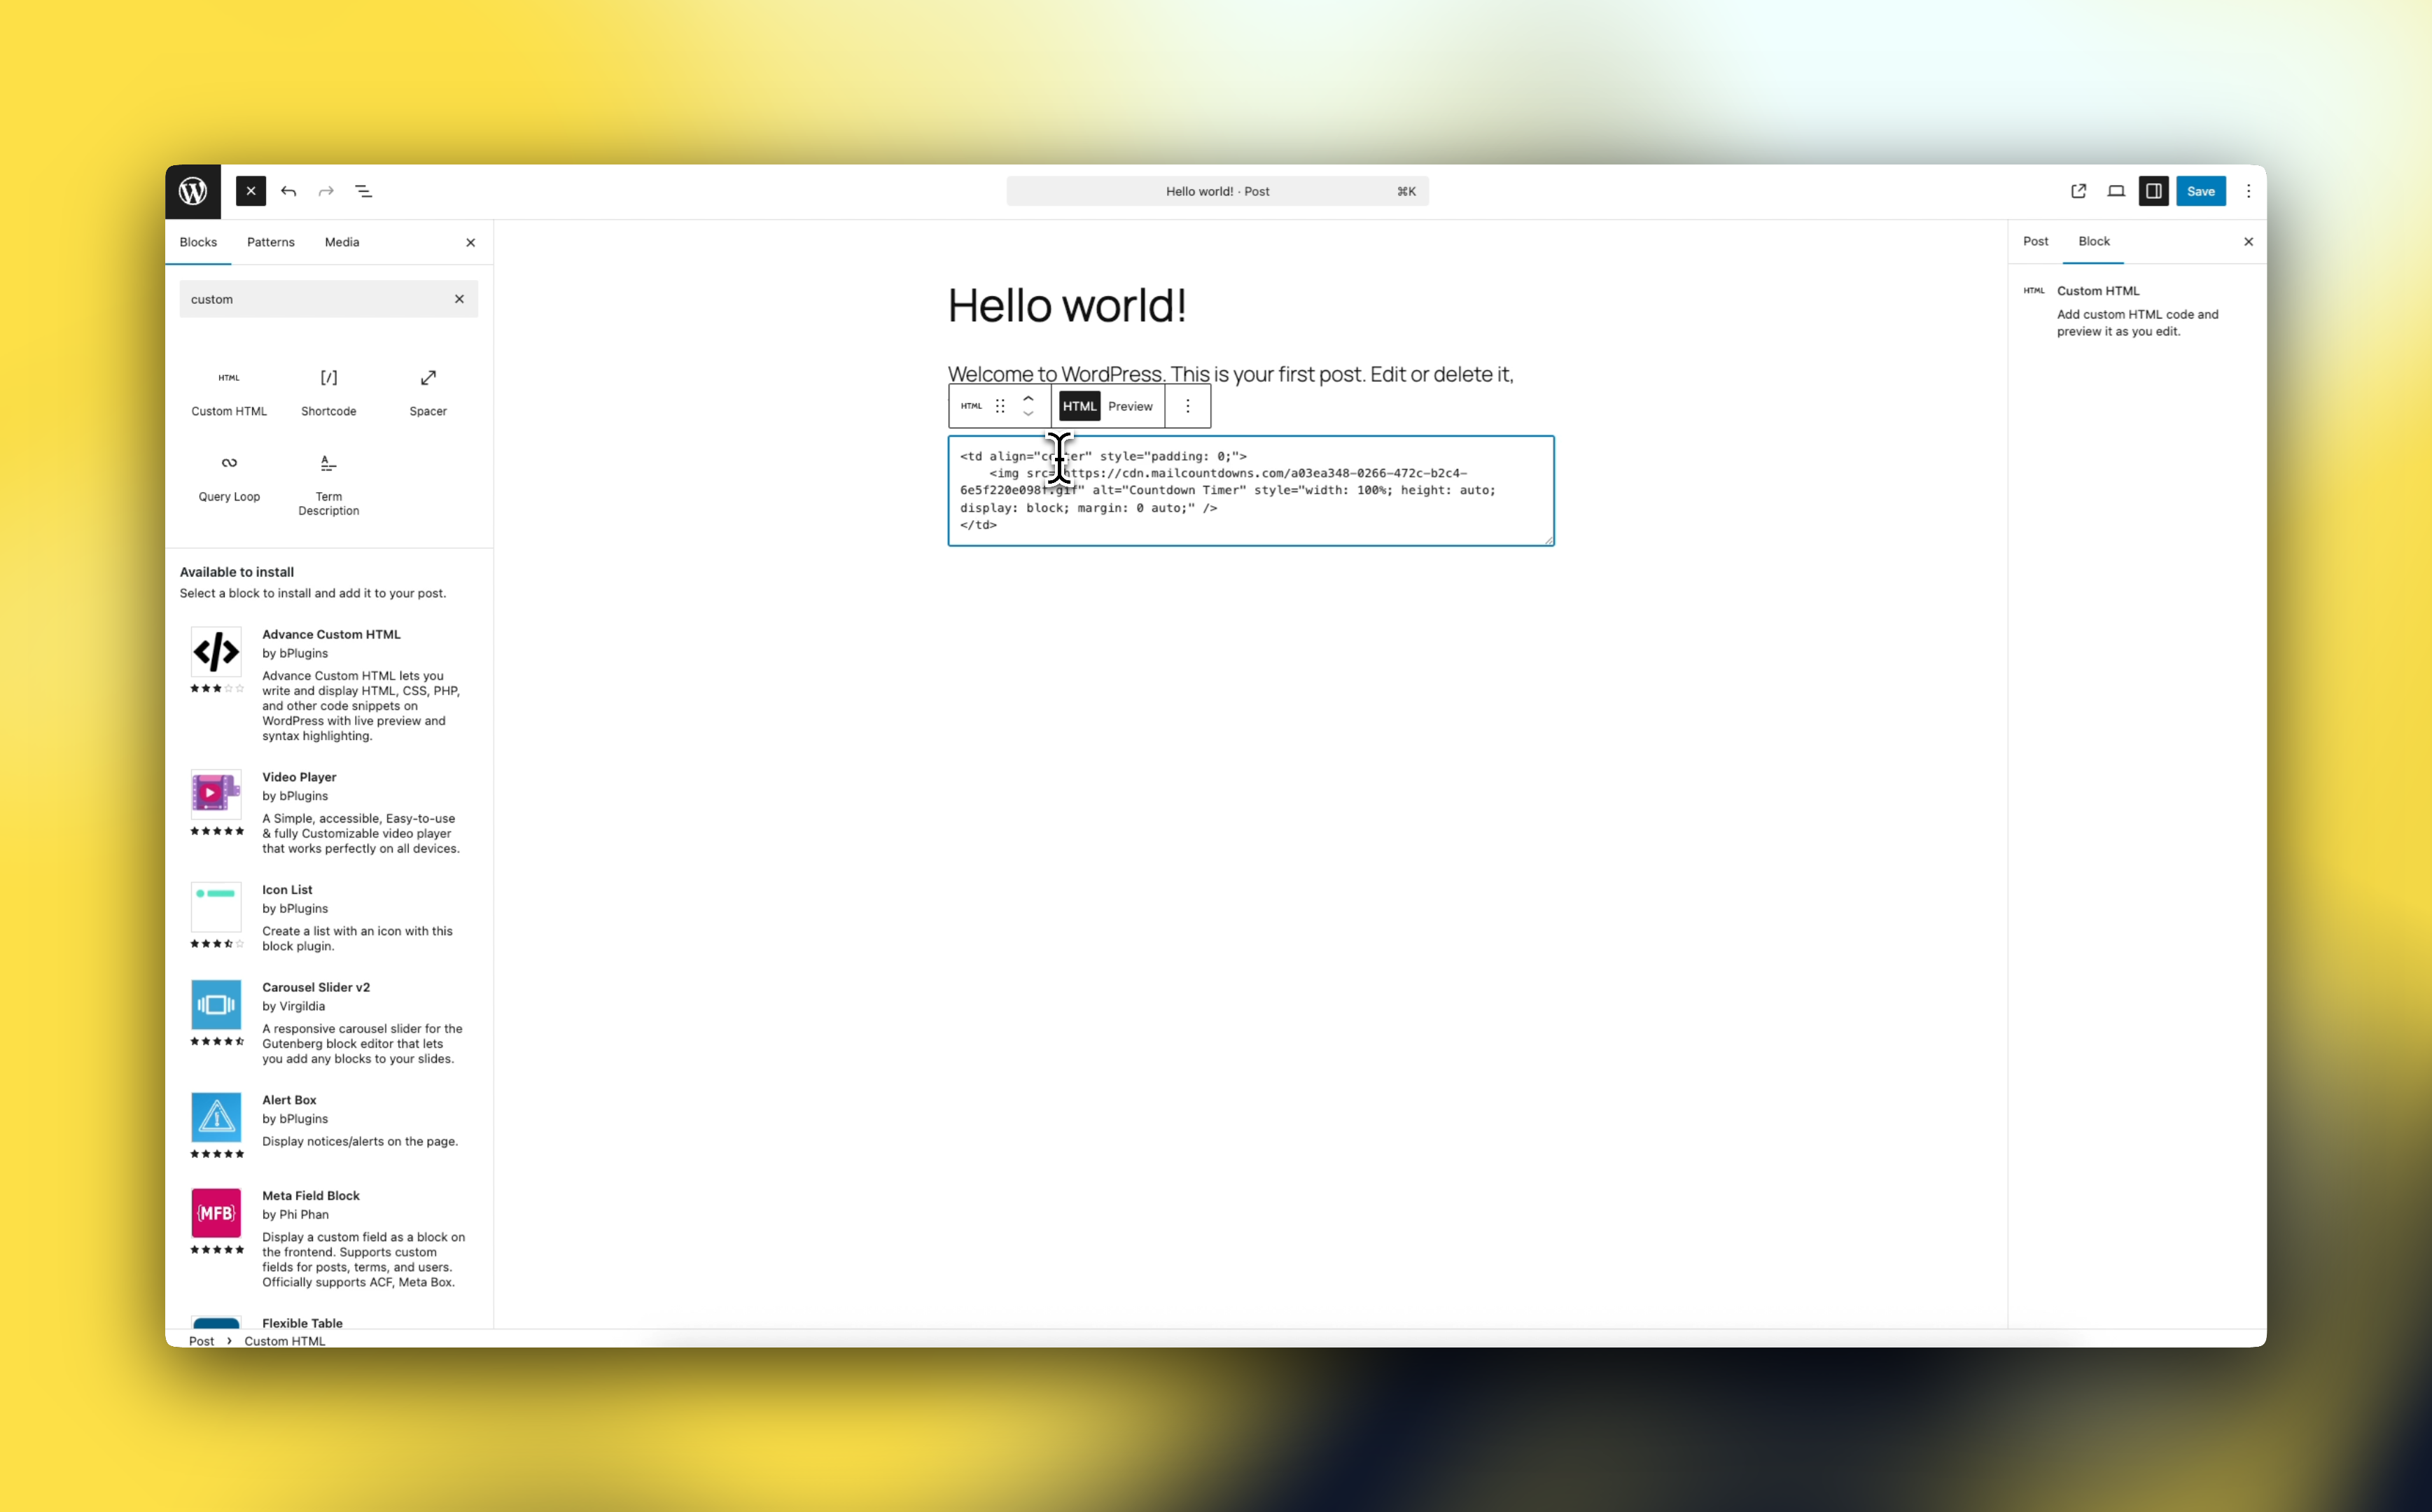Open the Document Overview list view
The image size is (2432, 1512).
[x=362, y=191]
